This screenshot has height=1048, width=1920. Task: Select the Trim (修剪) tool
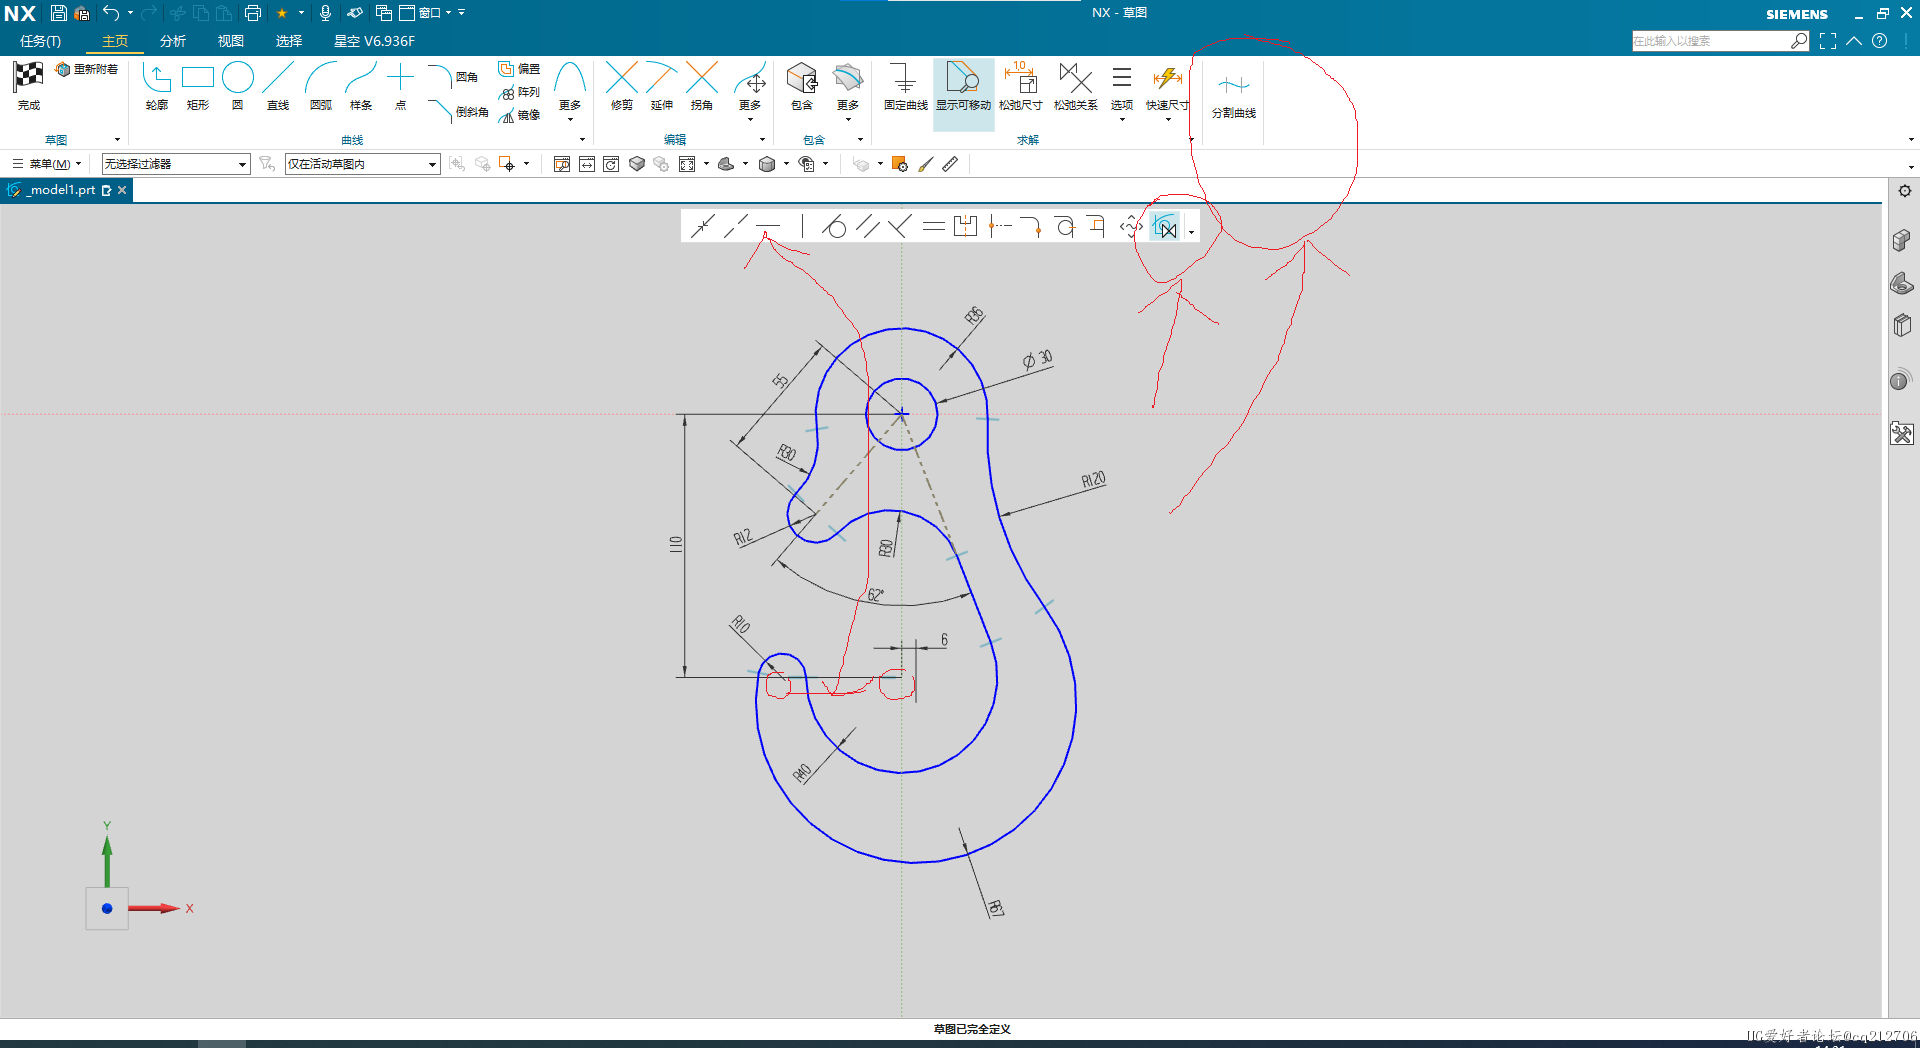pos(622,86)
